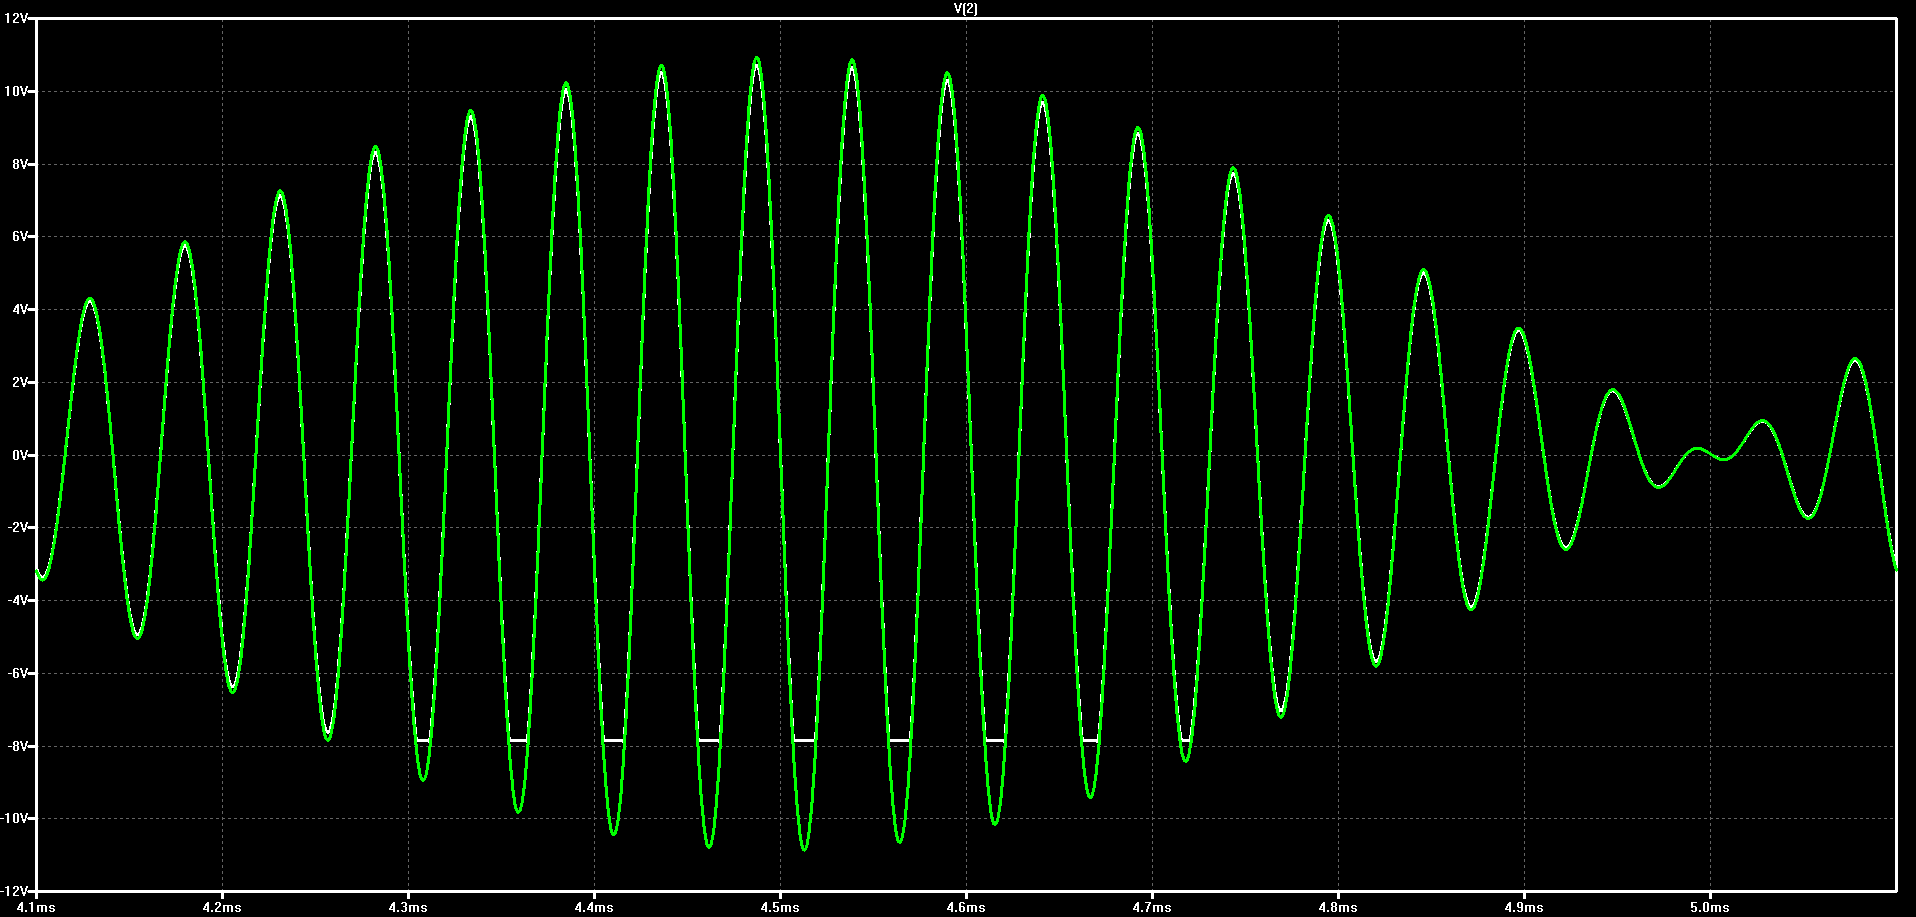The image size is (1916, 917).
Task: Pick the 4.4ms time axis label
Action: (594, 908)
